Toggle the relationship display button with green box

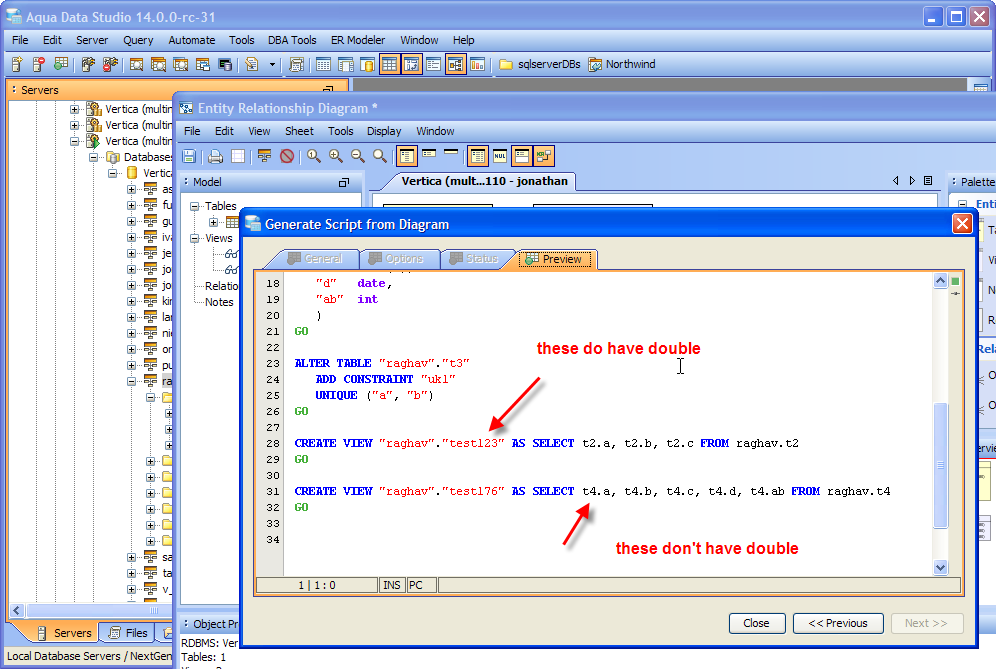pyautogui.click(x=544, y=156)
